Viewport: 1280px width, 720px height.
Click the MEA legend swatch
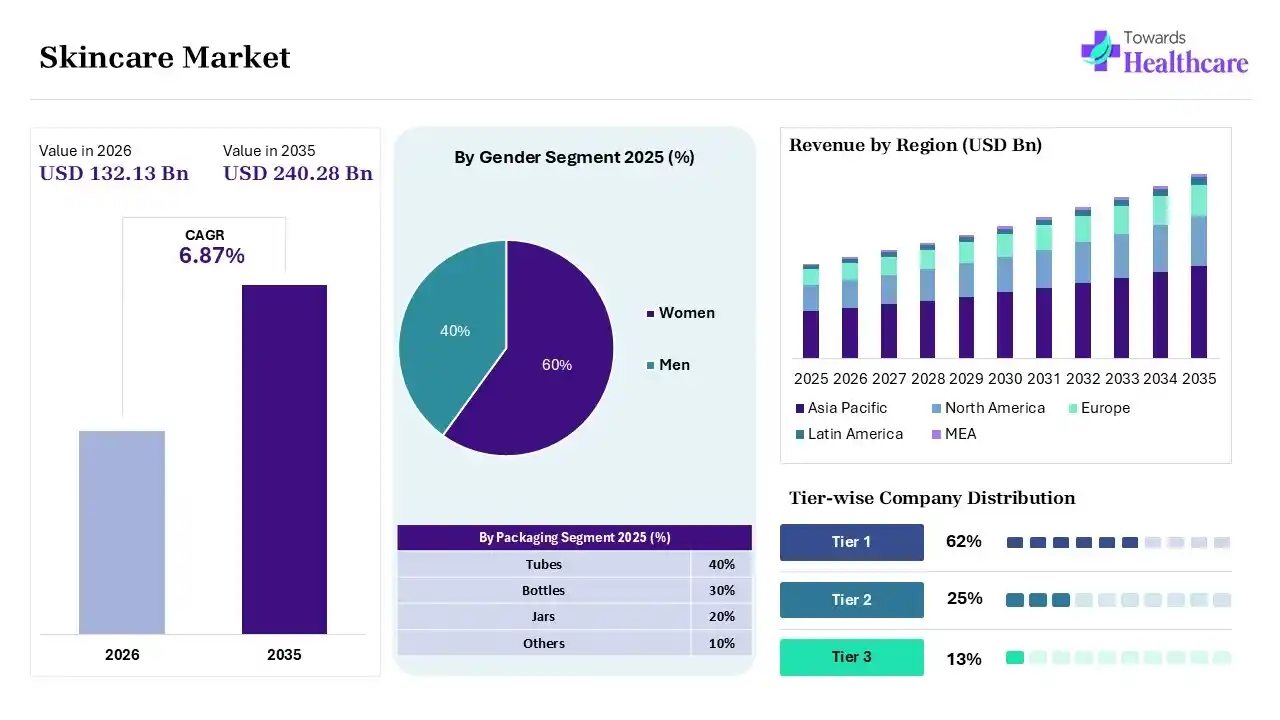click(936, 435)
